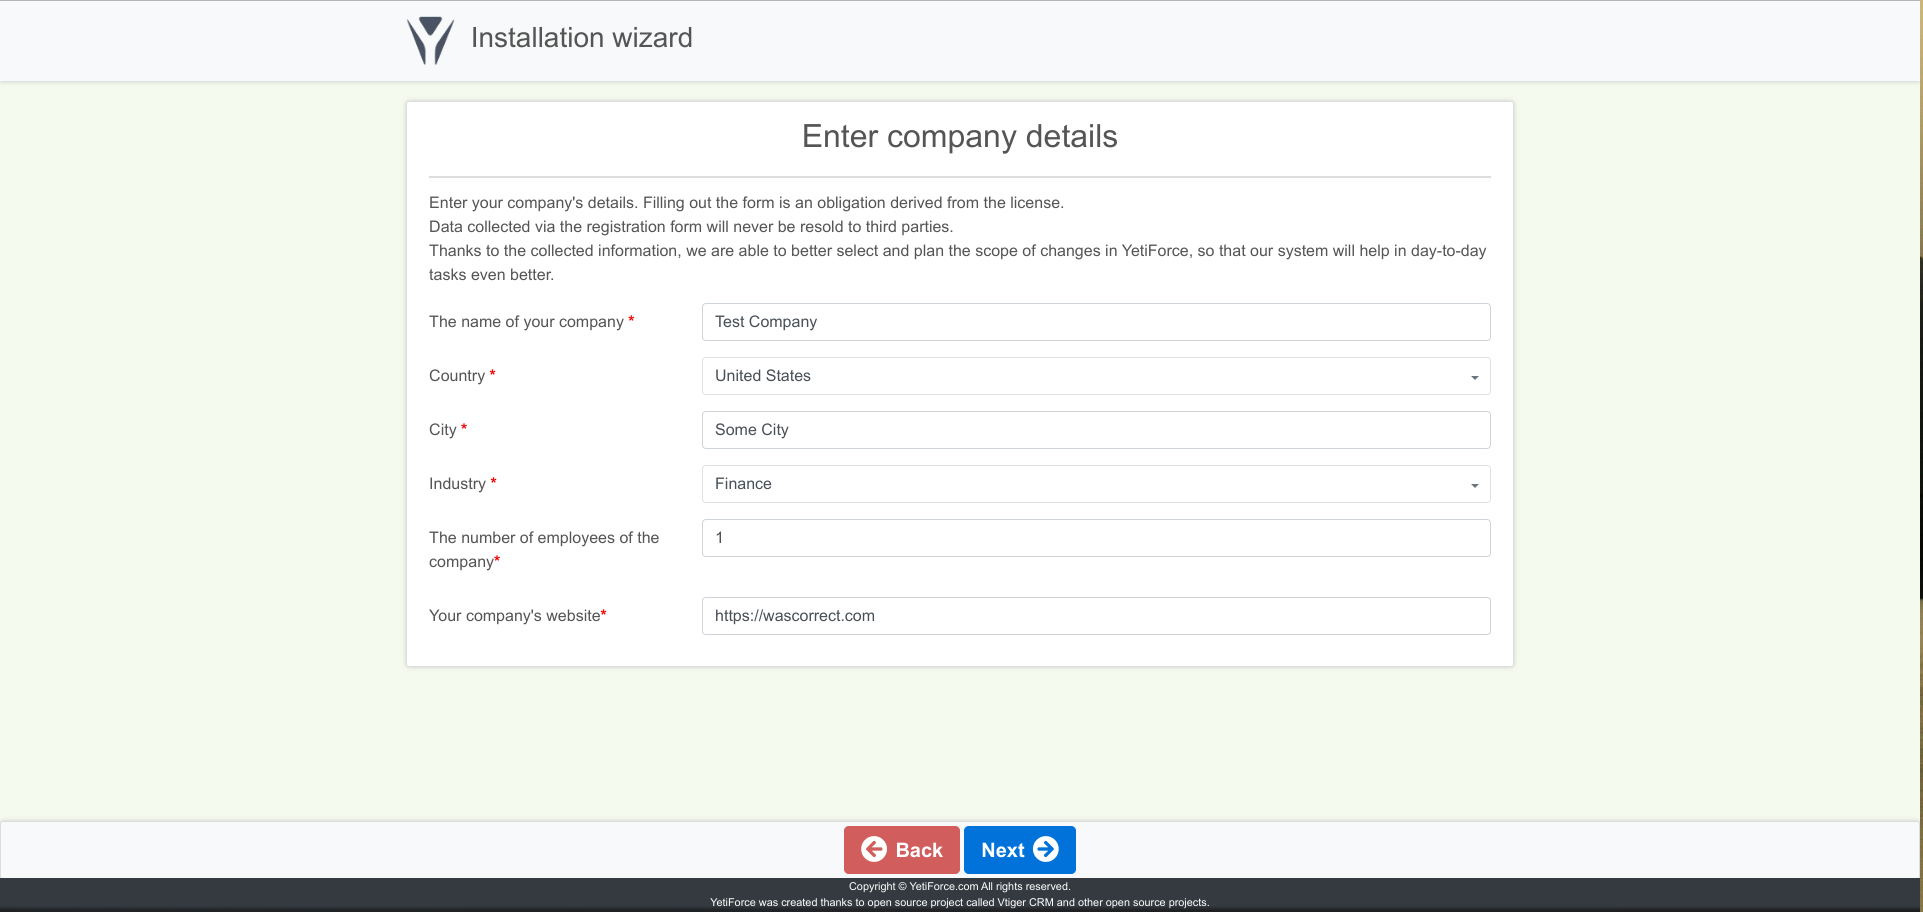The width and height of the screenshot is (1923, 912).
Task: Click the 'never be resold to third parties' sentence
Action: [691, 227]
